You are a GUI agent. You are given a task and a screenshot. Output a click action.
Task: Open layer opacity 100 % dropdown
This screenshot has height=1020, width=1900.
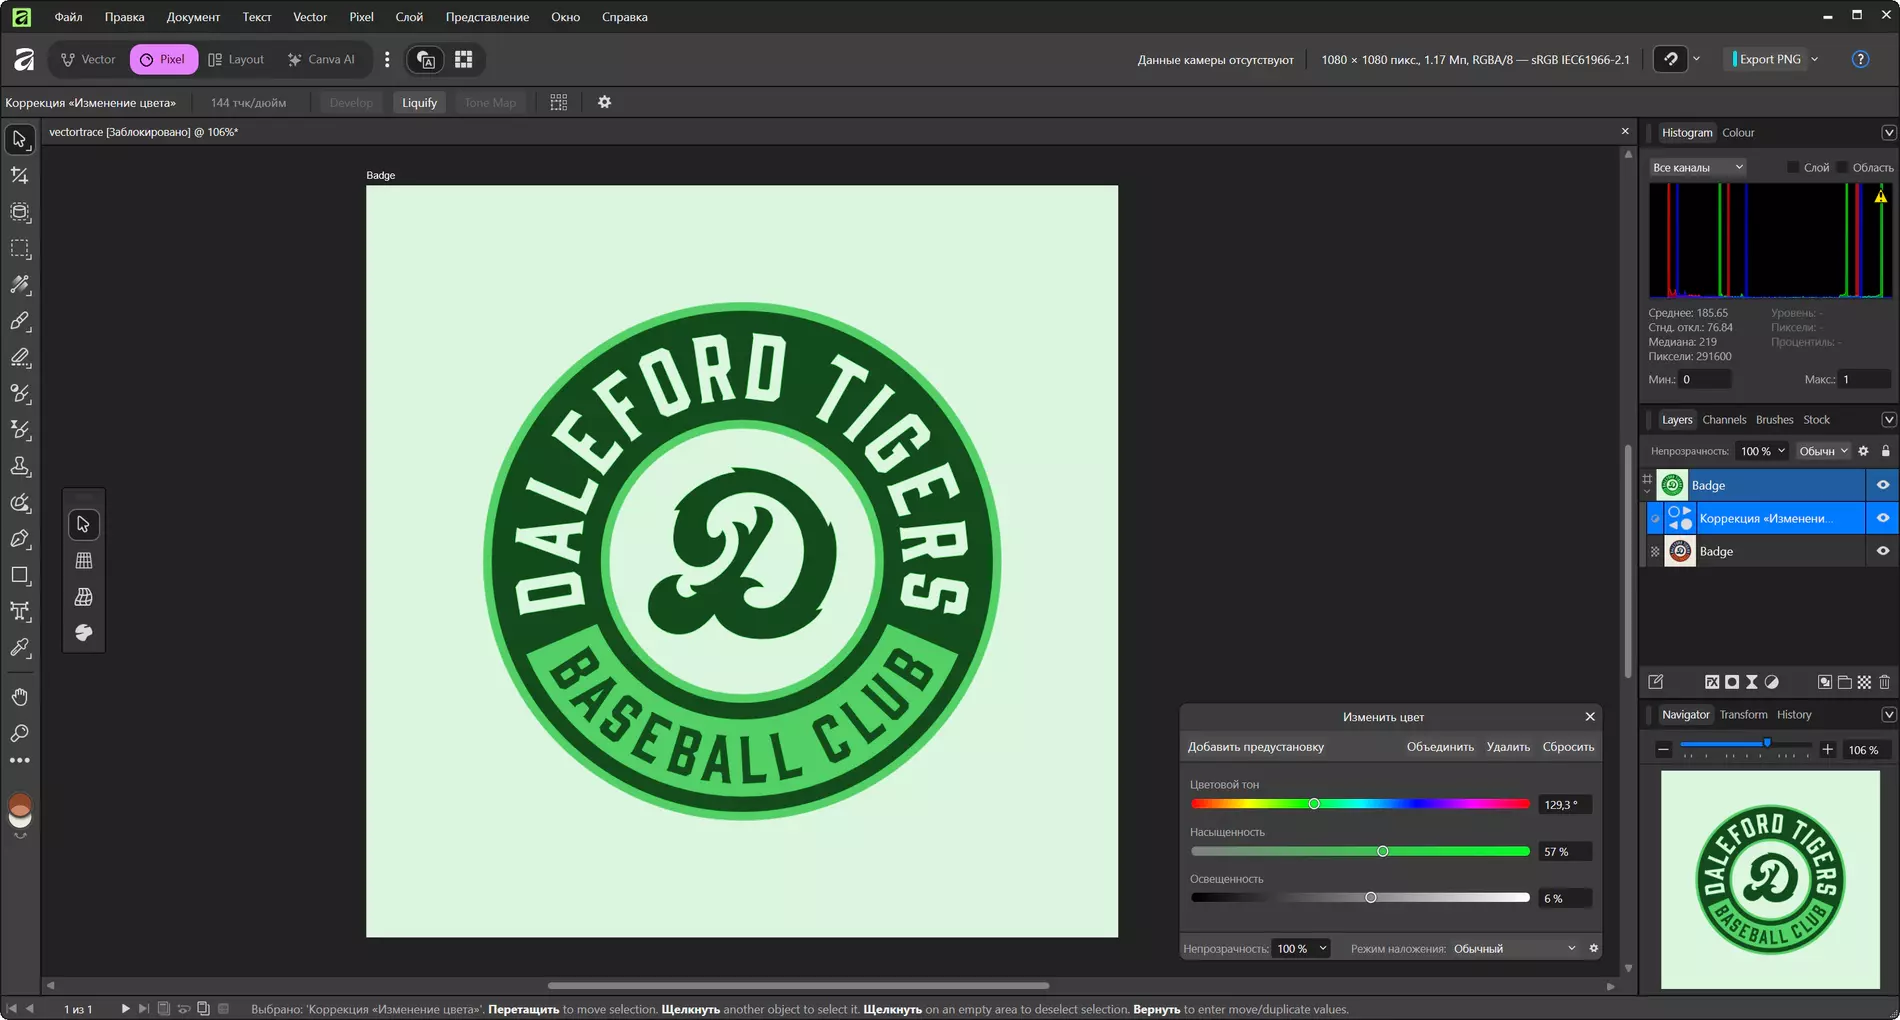click(x=1762, y=451)
